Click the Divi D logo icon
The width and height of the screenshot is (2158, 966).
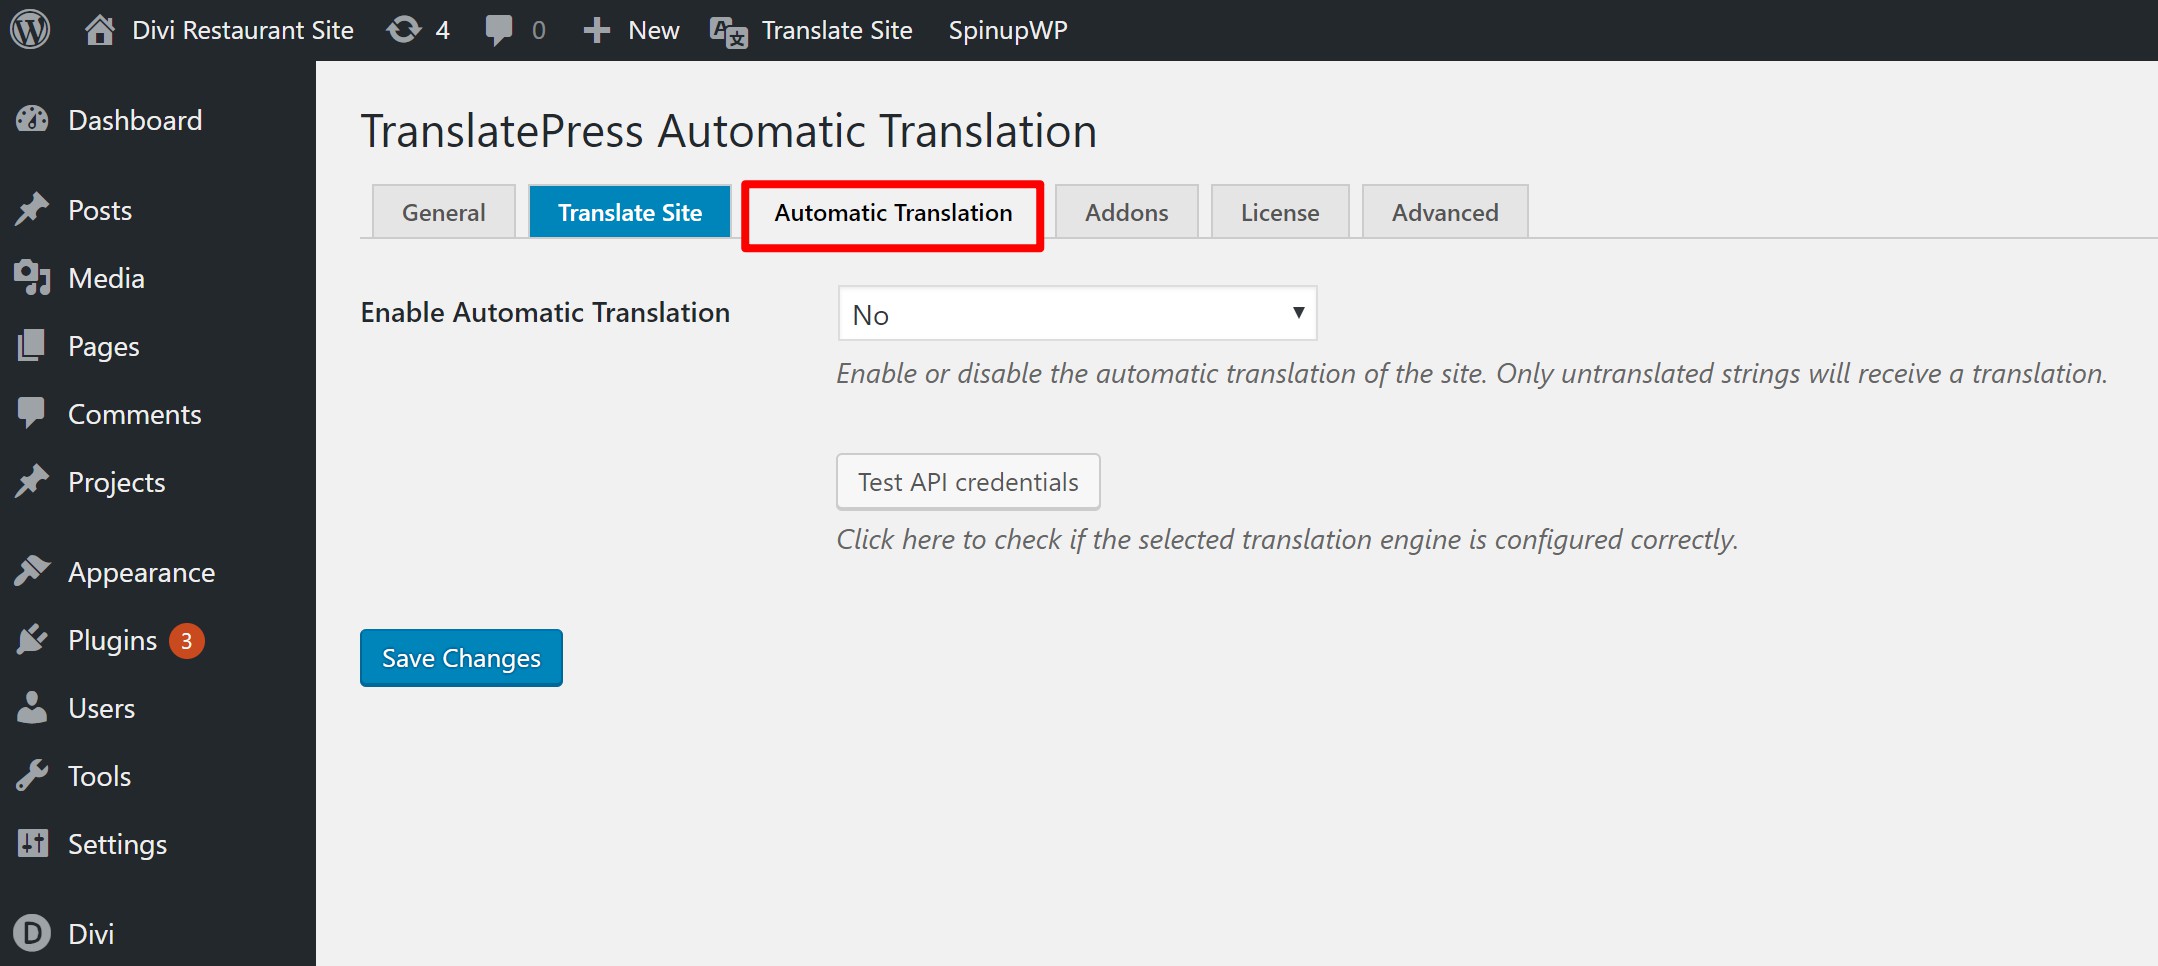[x=32, y=933]
